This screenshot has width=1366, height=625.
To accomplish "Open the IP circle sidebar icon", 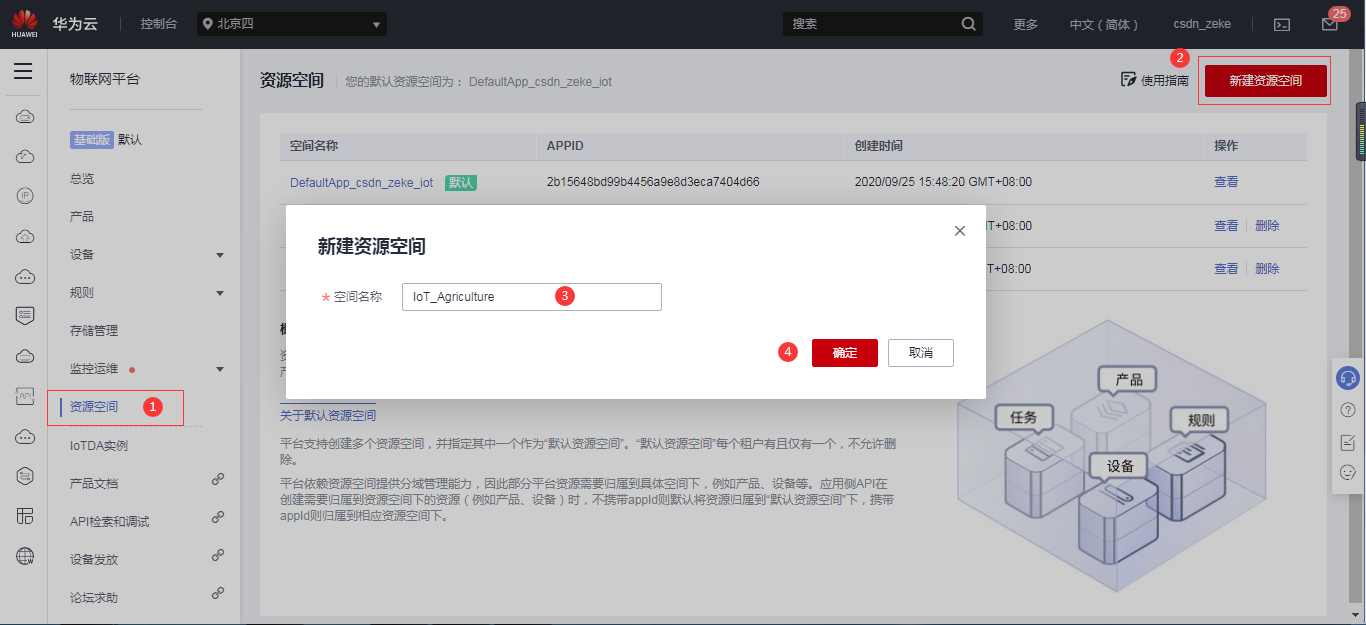I will pos(25,196).
